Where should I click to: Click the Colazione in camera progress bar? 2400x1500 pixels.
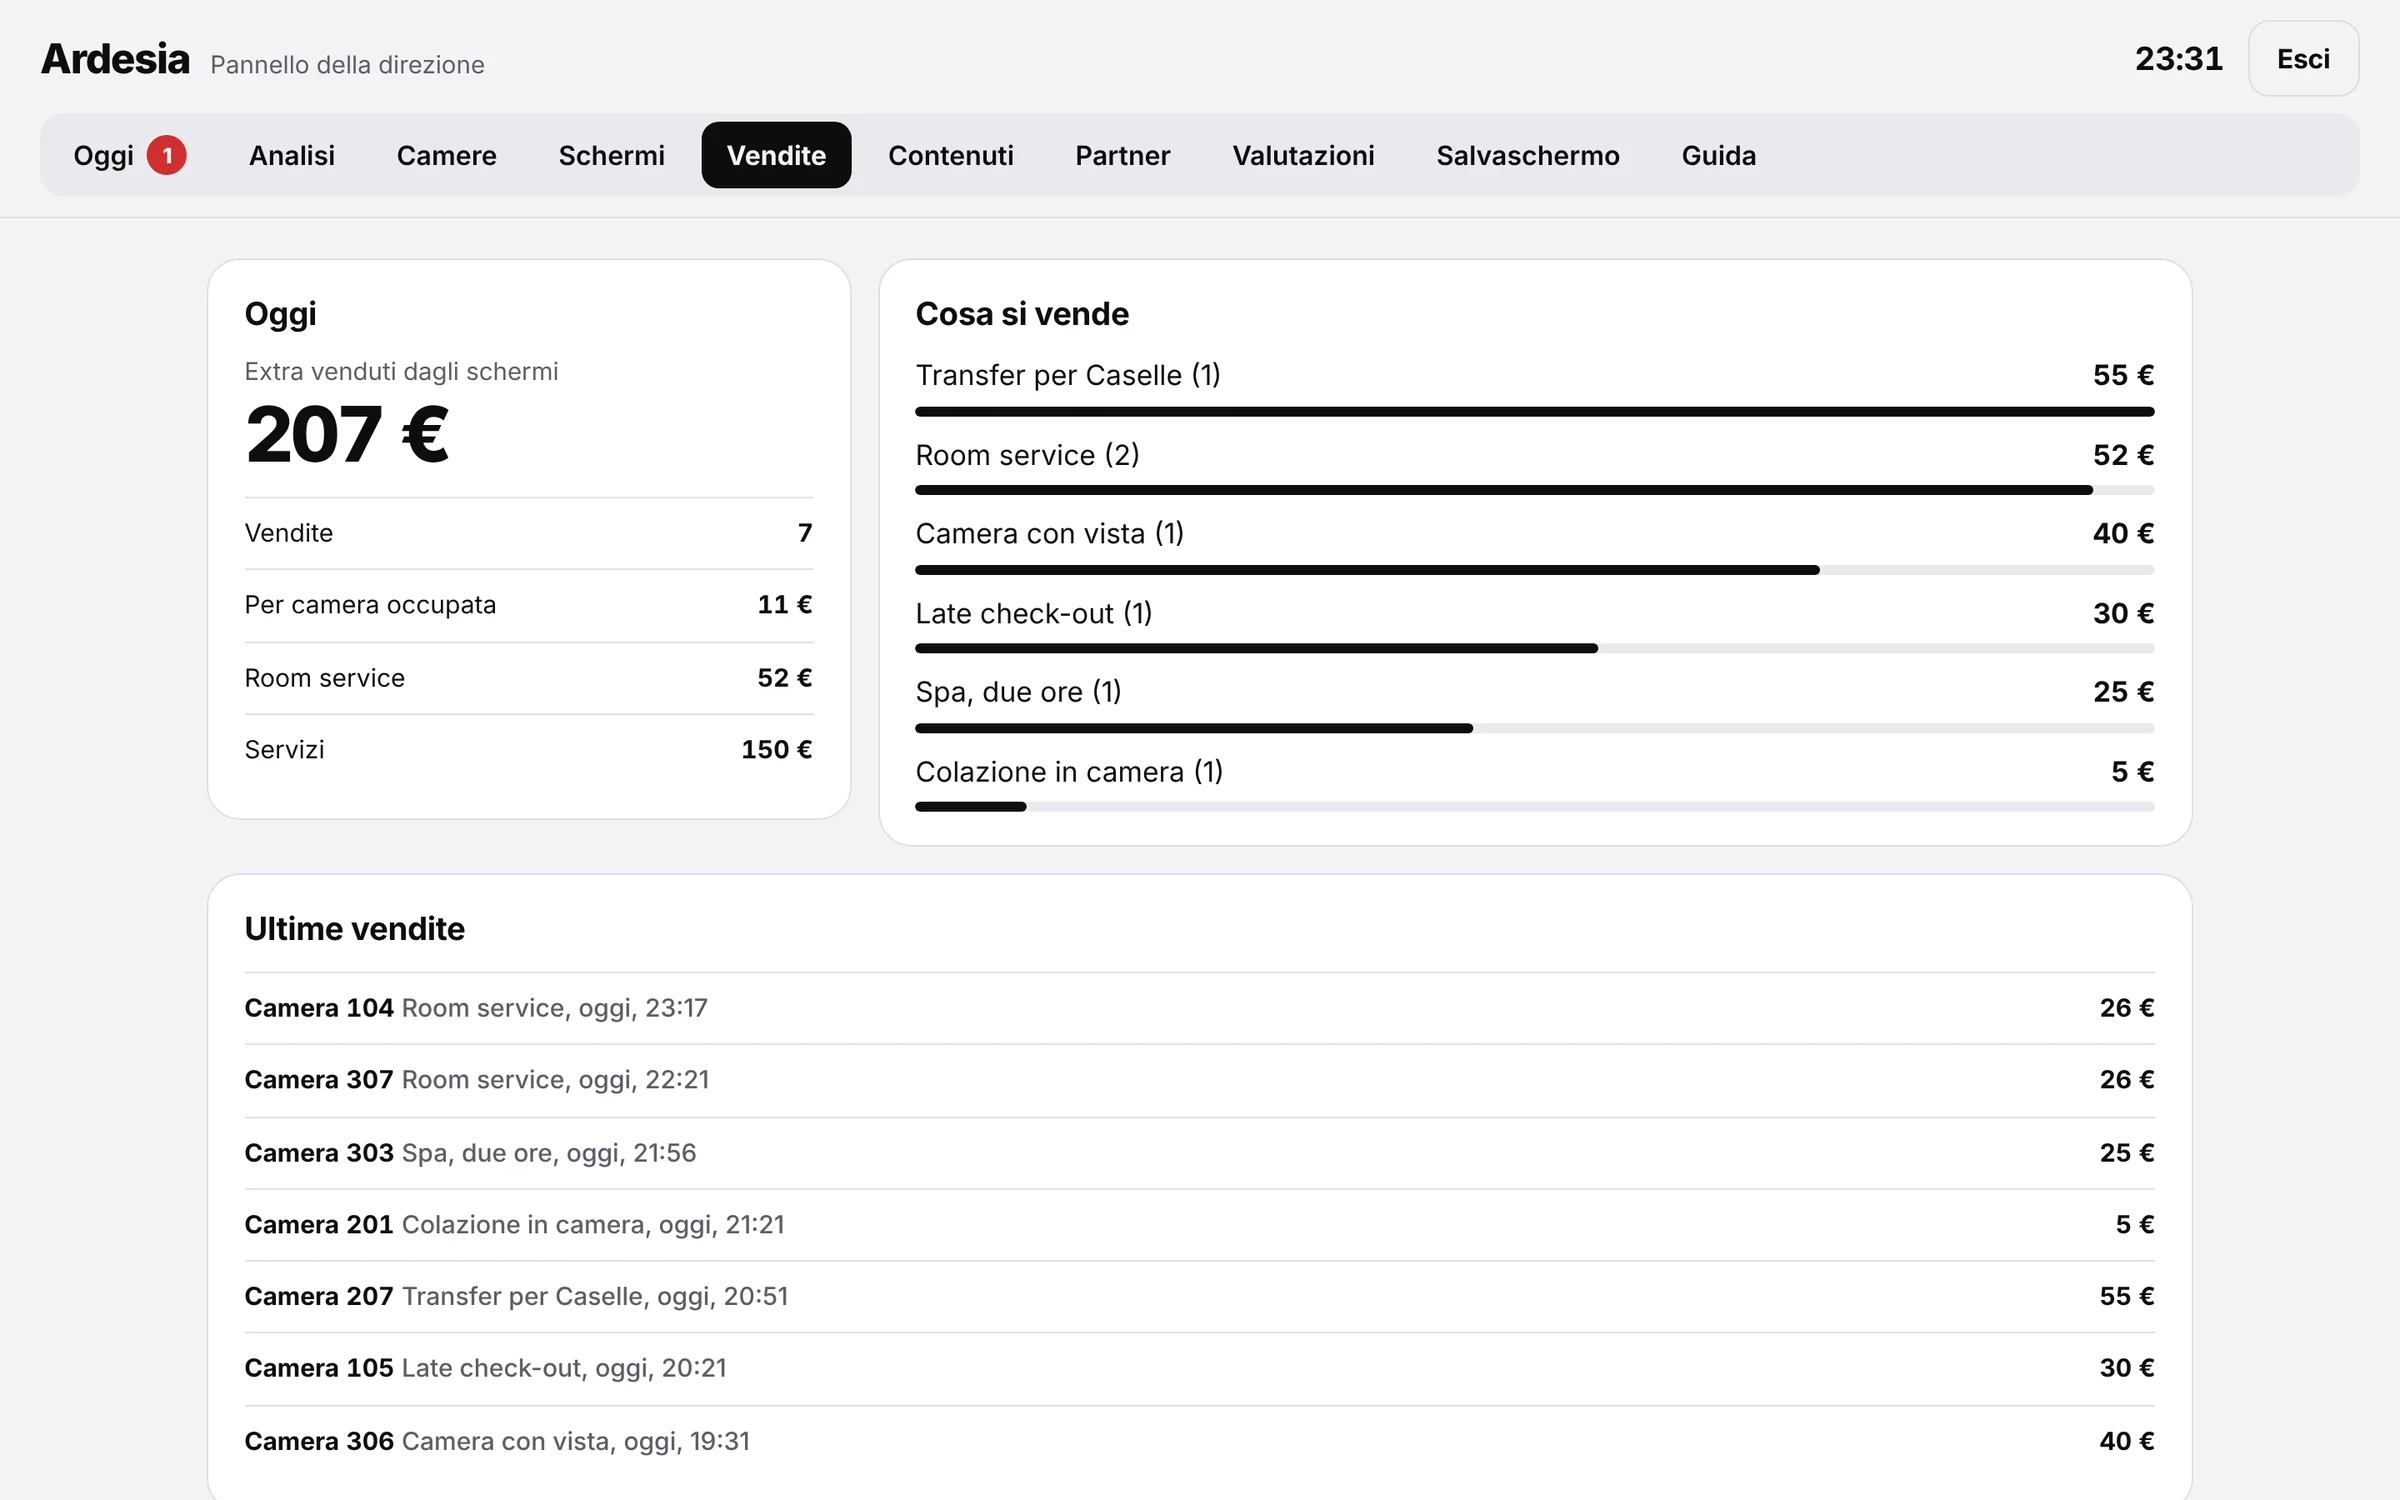1535,807
